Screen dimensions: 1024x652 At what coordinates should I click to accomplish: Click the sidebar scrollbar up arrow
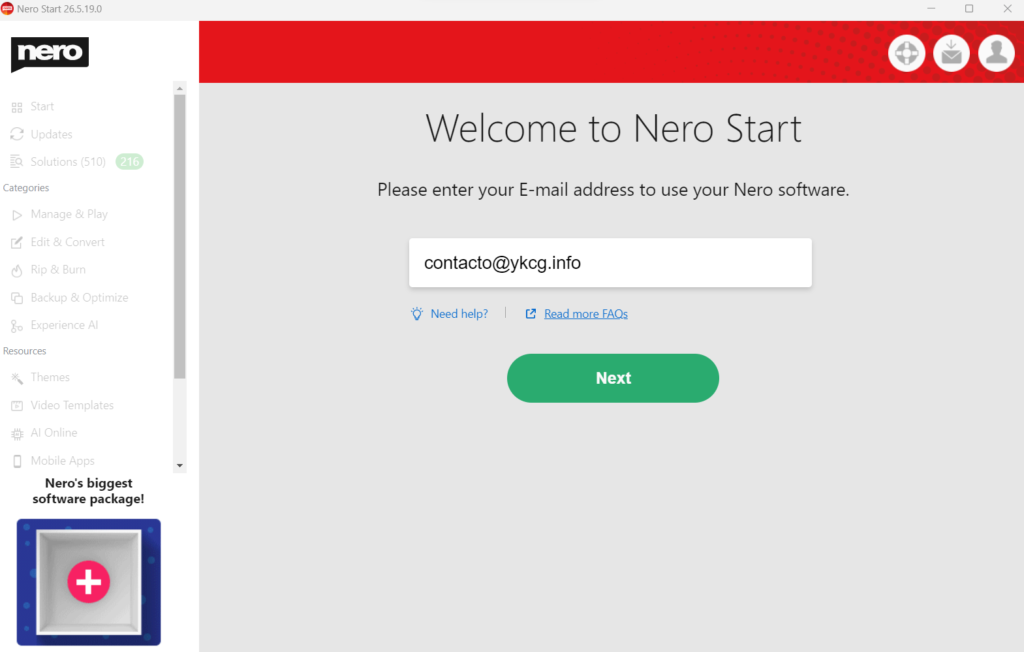180,88
